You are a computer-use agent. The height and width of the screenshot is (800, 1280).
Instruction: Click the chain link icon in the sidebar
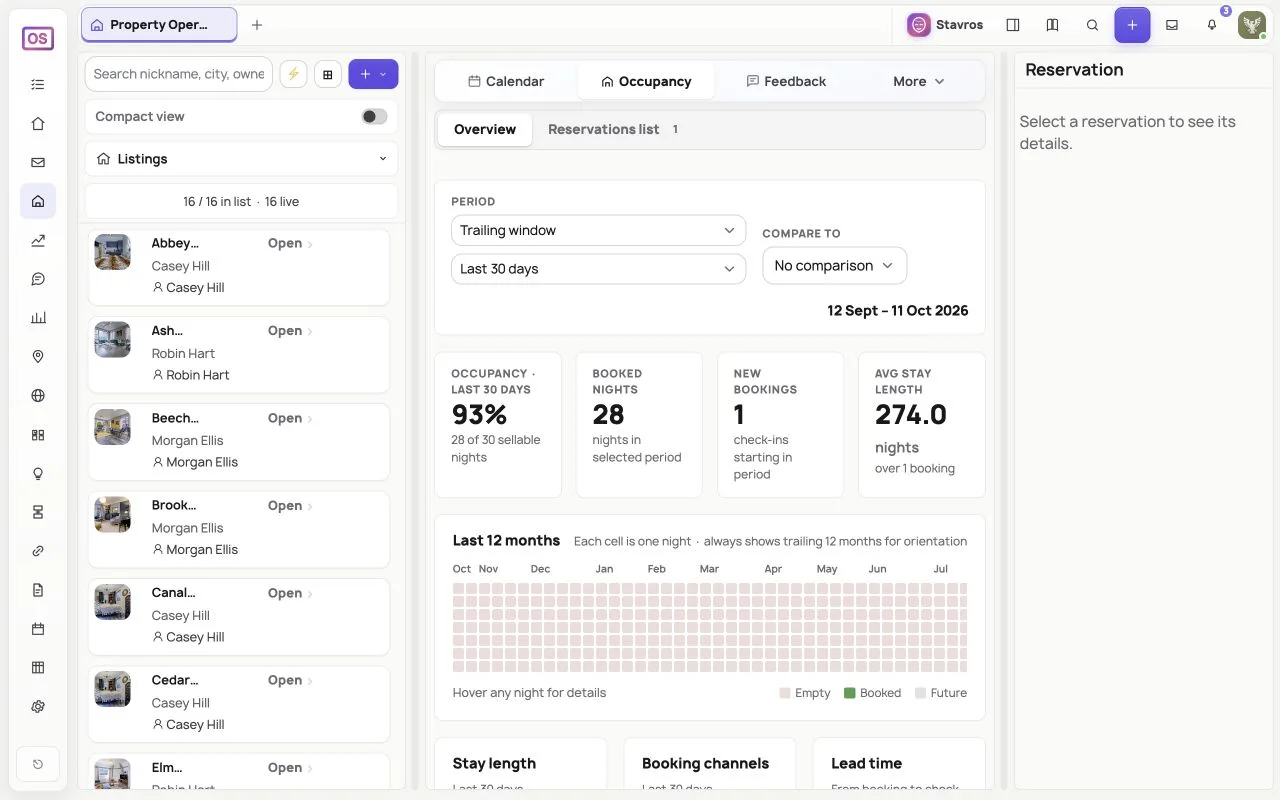(x=38, y=551)
